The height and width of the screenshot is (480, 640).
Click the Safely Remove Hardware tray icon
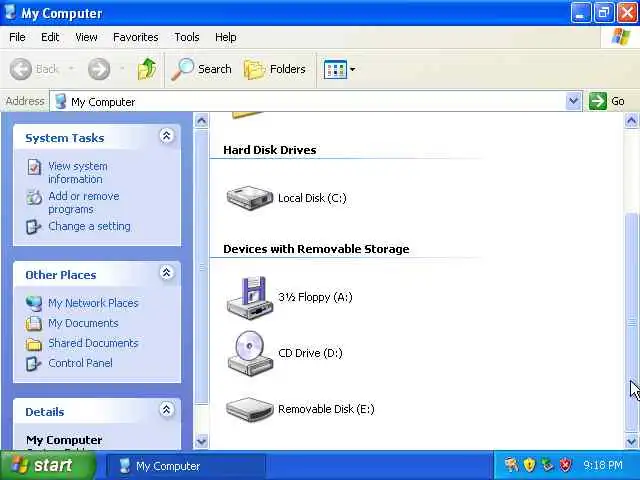point(547,465)
